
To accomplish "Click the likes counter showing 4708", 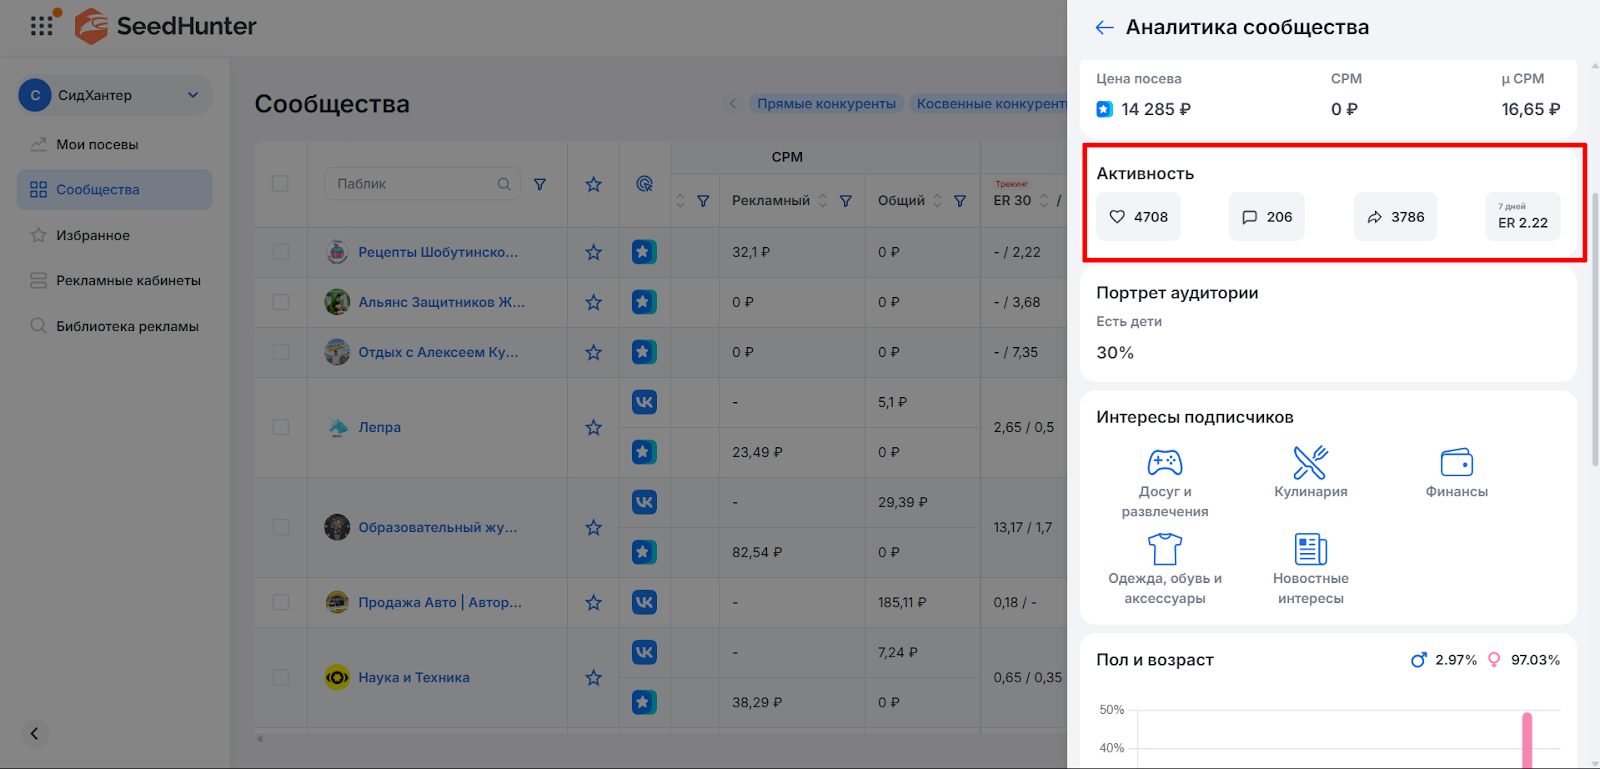I will click(x=1138, y=217).
